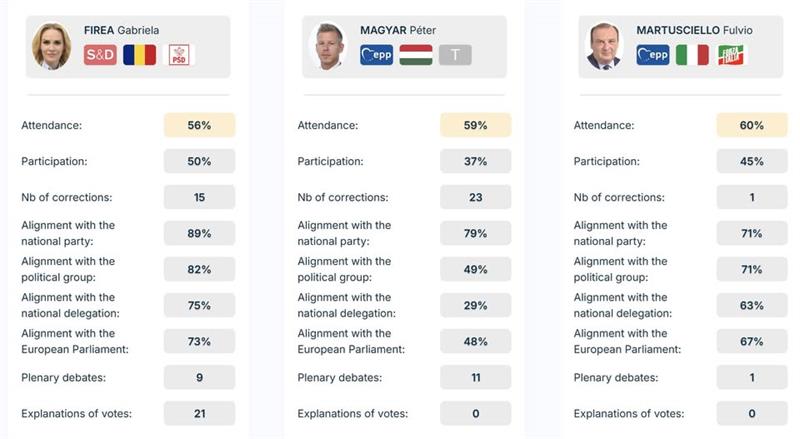
Task: Click the MARTUSCIELLO Fulvio name link
Action: click(694, 30)
